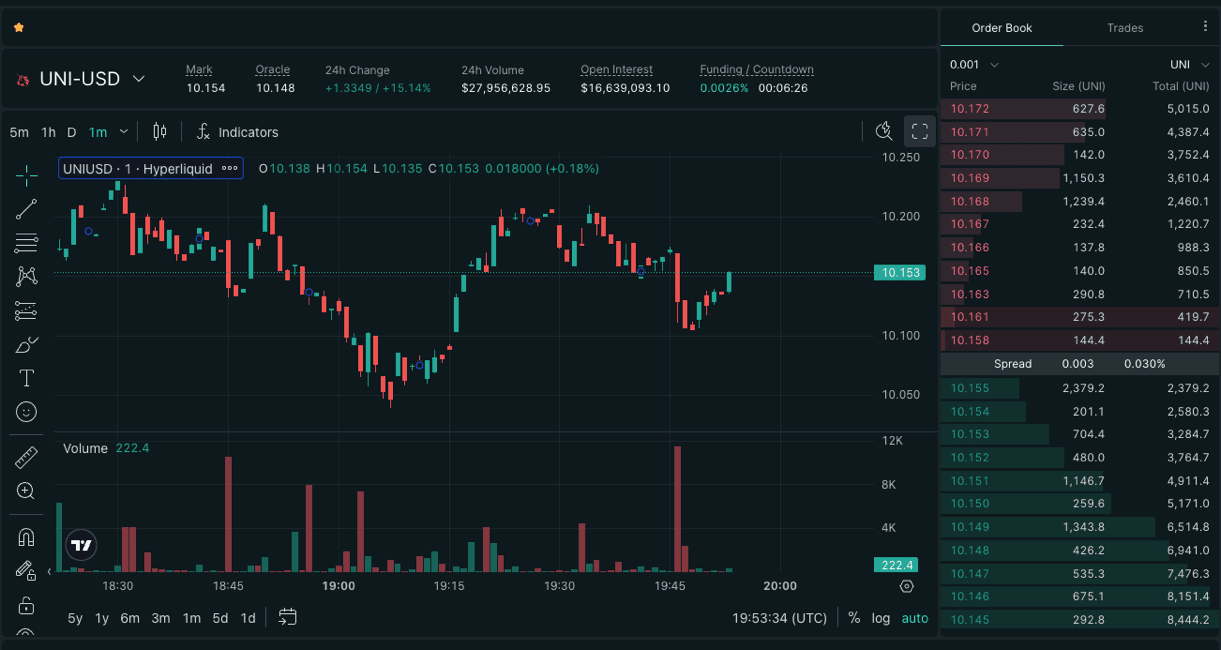Viewport: 1221px width, 650px height.
Task: Open the candlestick chart style menu
Action: tap(160, 132)
